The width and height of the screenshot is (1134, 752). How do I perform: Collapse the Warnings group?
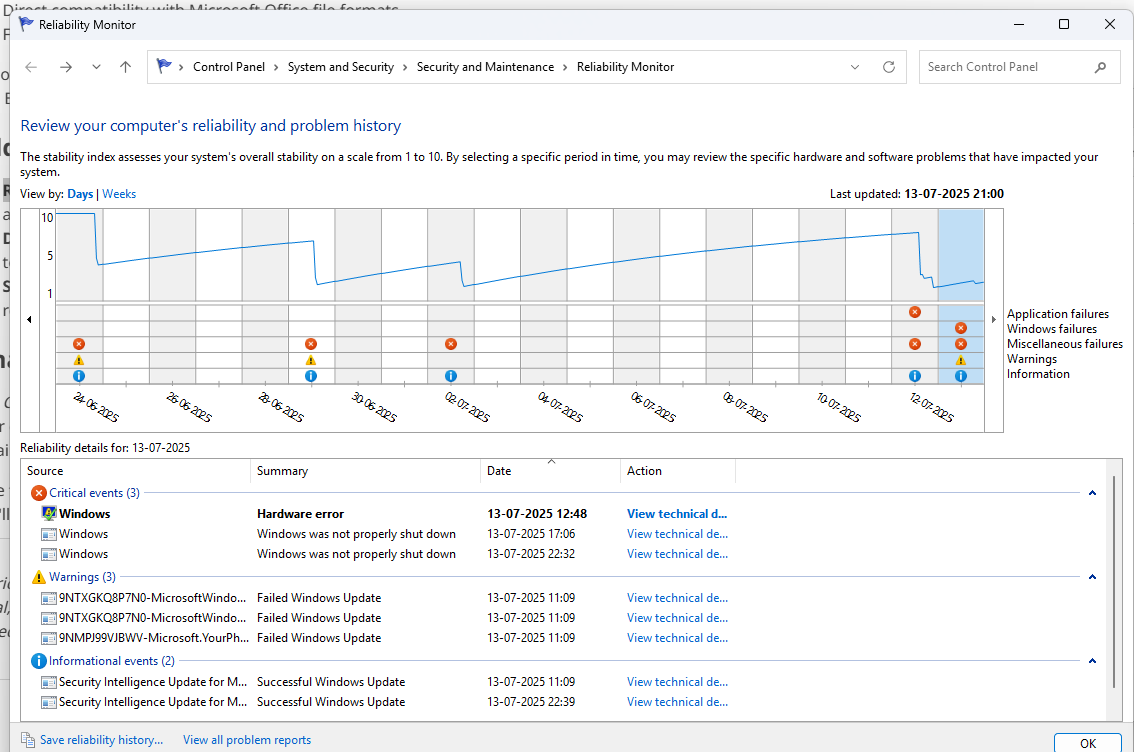pyautogui.click(x=1092, y=577)
